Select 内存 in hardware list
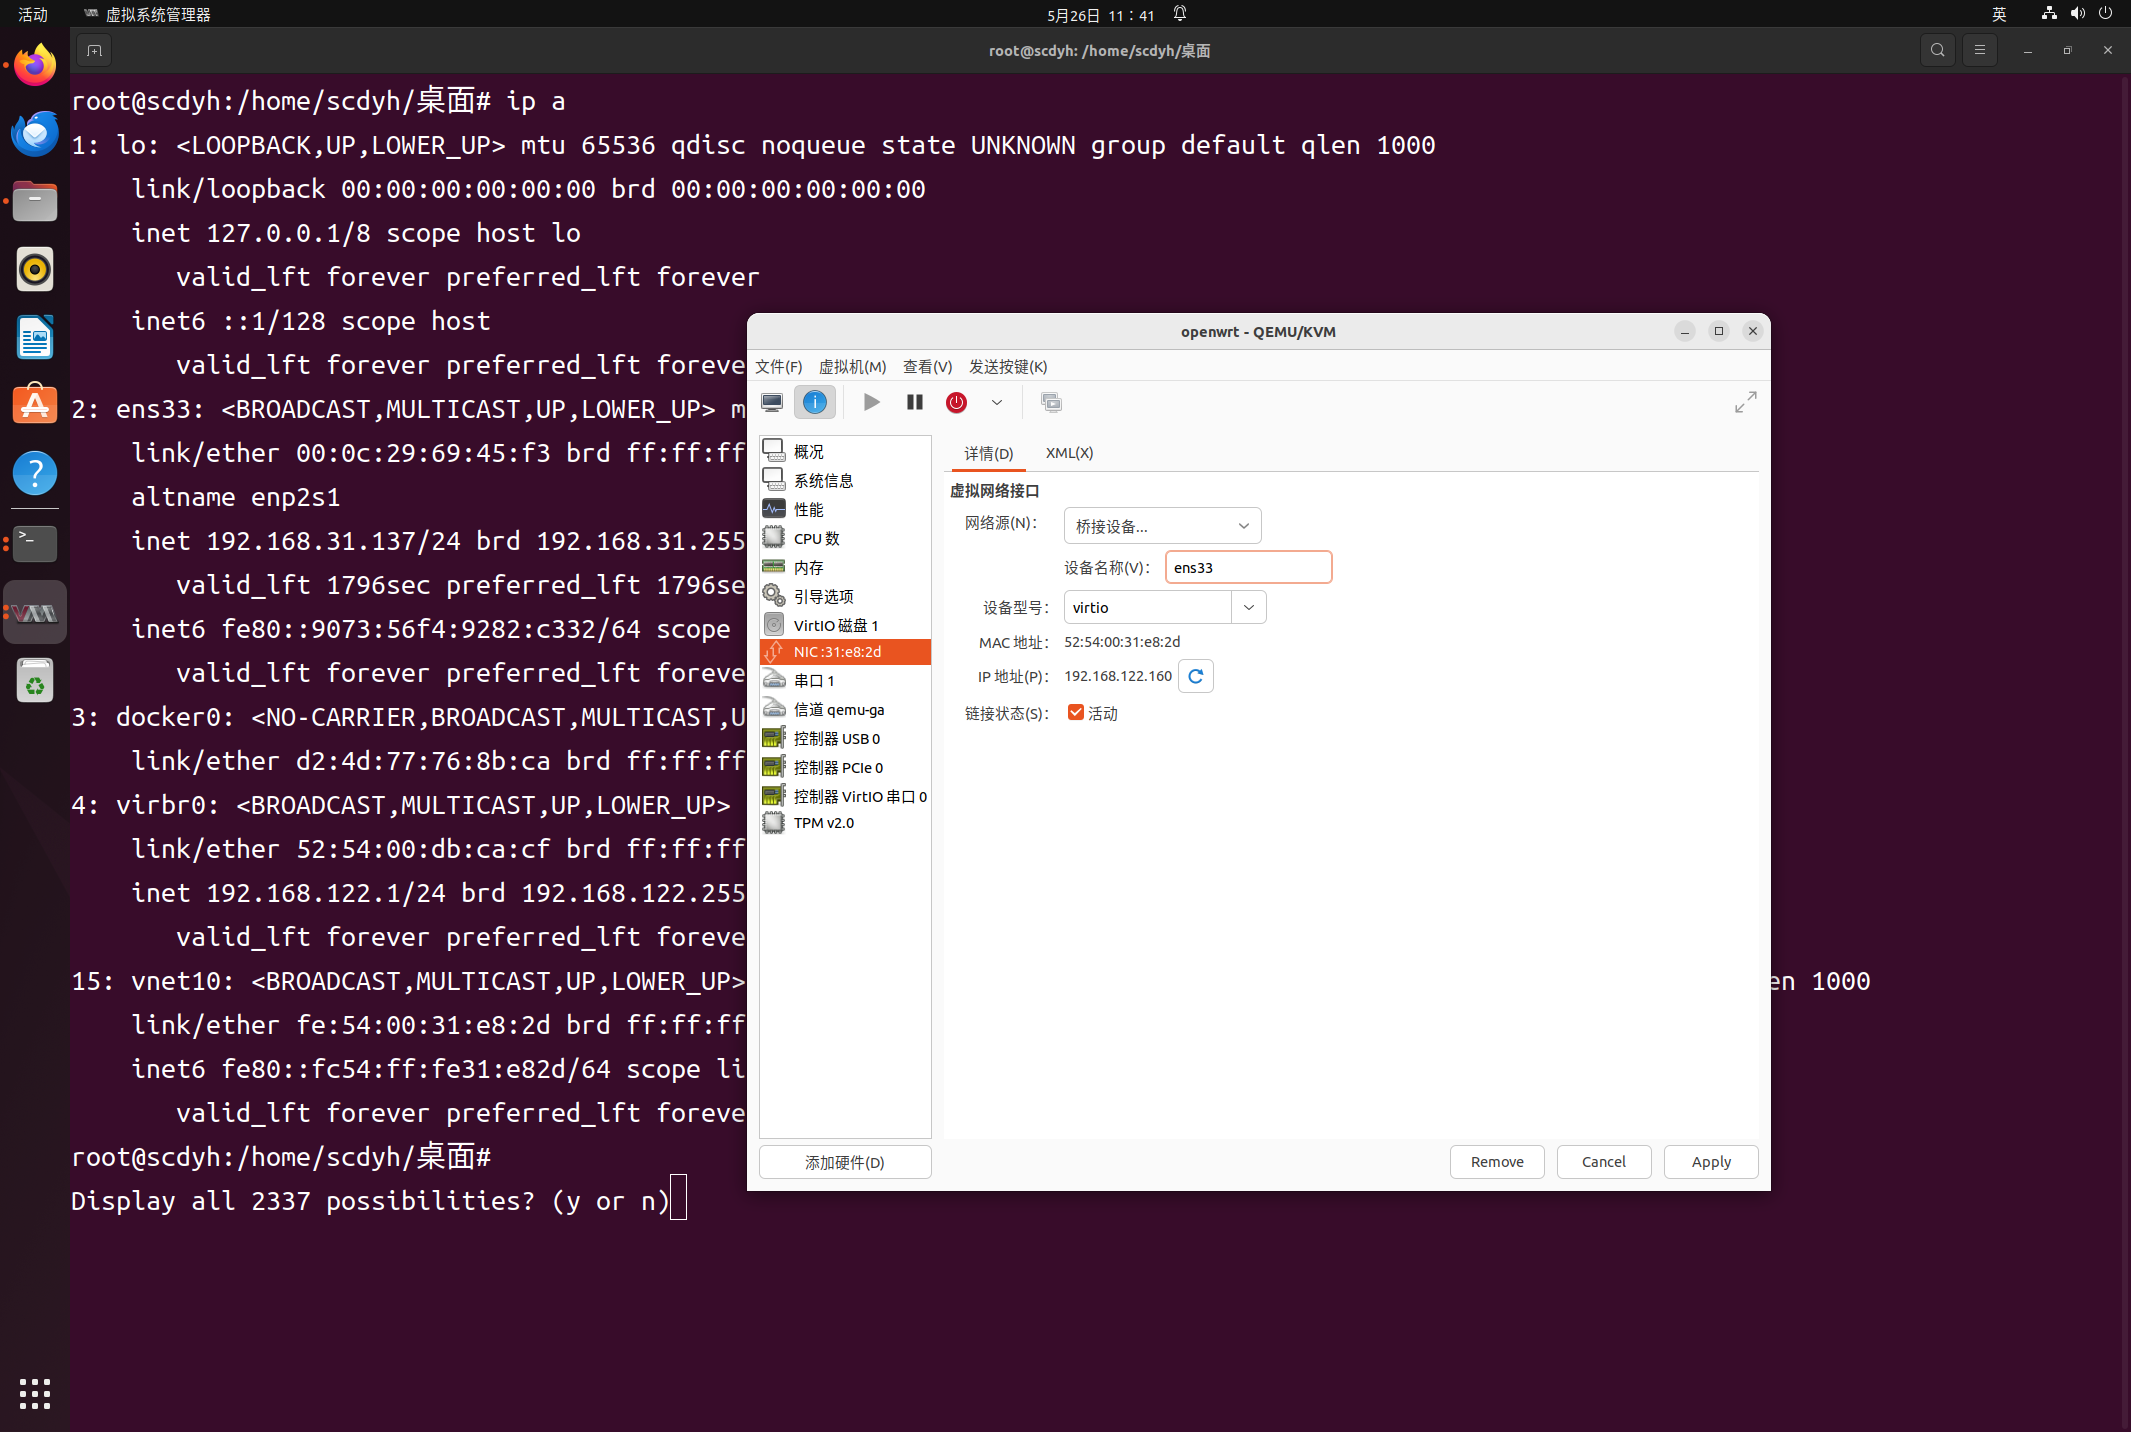 coord(845,567)
